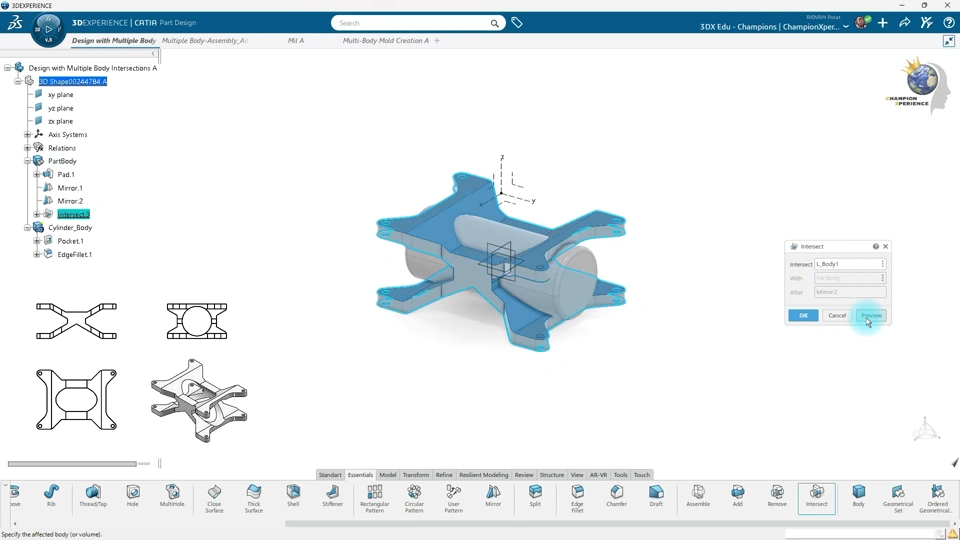Select the Shell tool in toolbar
The image size is (960, 540).
click(293, 495)
